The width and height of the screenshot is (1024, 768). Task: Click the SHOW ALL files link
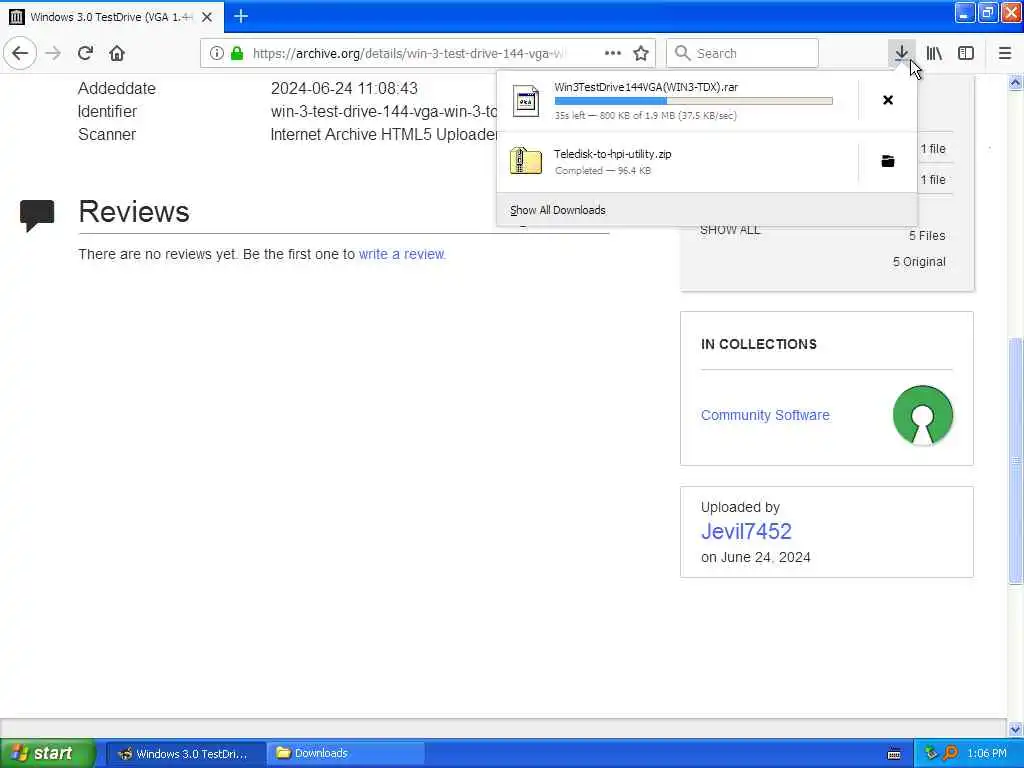click(x=730, y=231)
